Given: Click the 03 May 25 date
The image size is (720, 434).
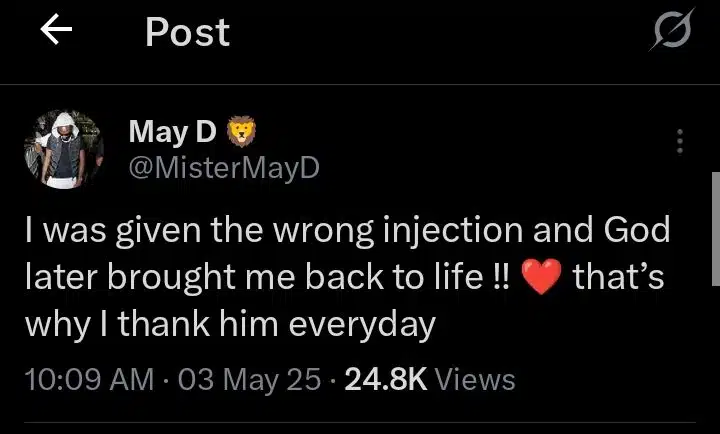Looking at the screenshot, I should (x=248, y=379).
